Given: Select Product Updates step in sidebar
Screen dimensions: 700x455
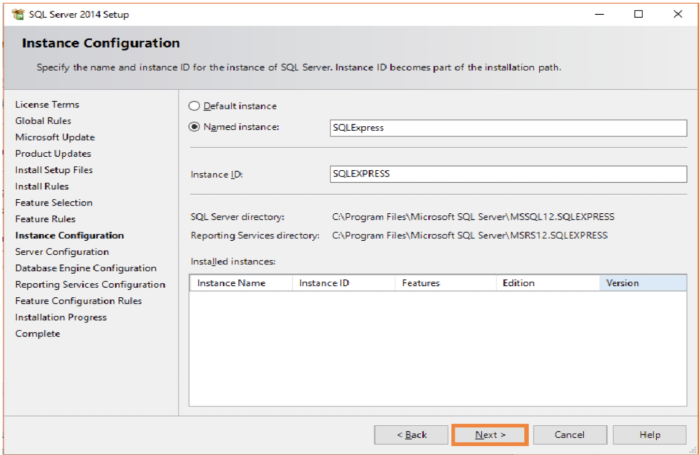Looking at the screenshot, I should click(53, 154).
